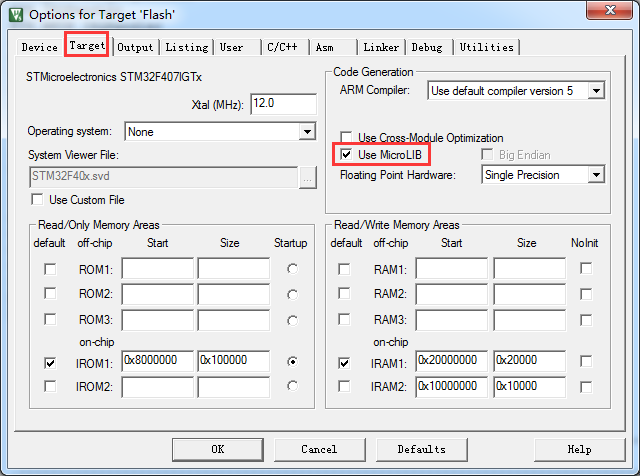Confirm settings with the OK button
The width and height of the screenshot is (640, 476).
218,449
